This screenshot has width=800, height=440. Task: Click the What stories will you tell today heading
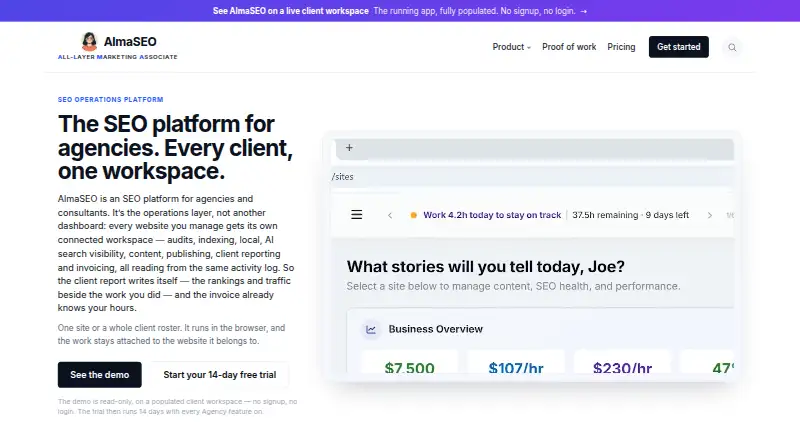point(486,266)
